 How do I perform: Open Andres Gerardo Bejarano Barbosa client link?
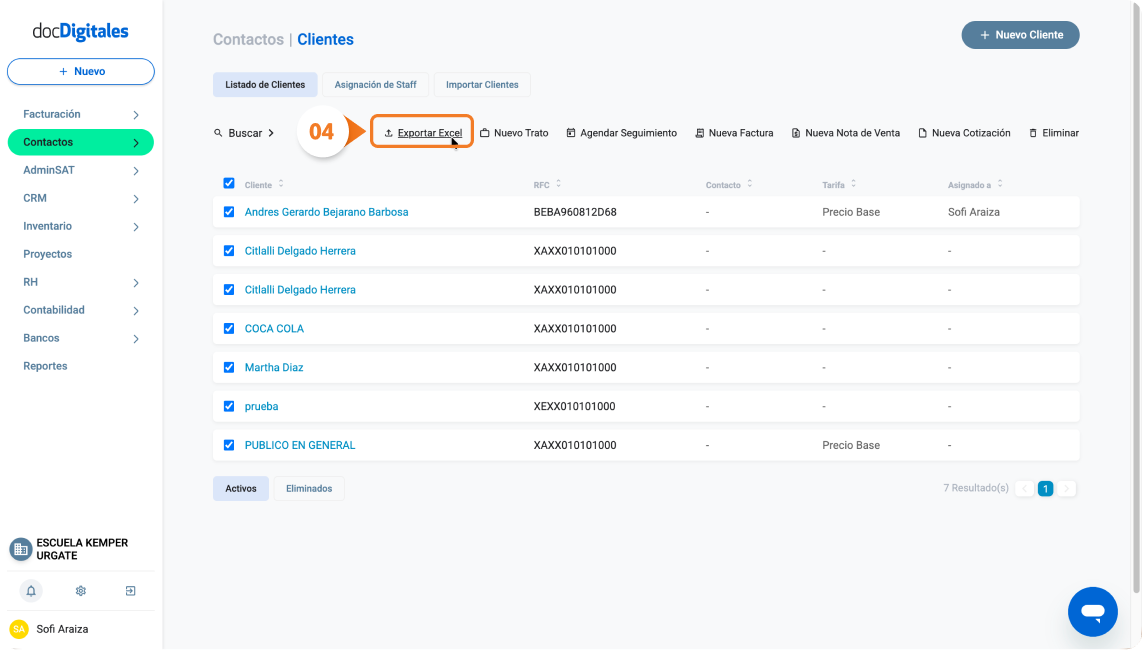tap(326, 212)
